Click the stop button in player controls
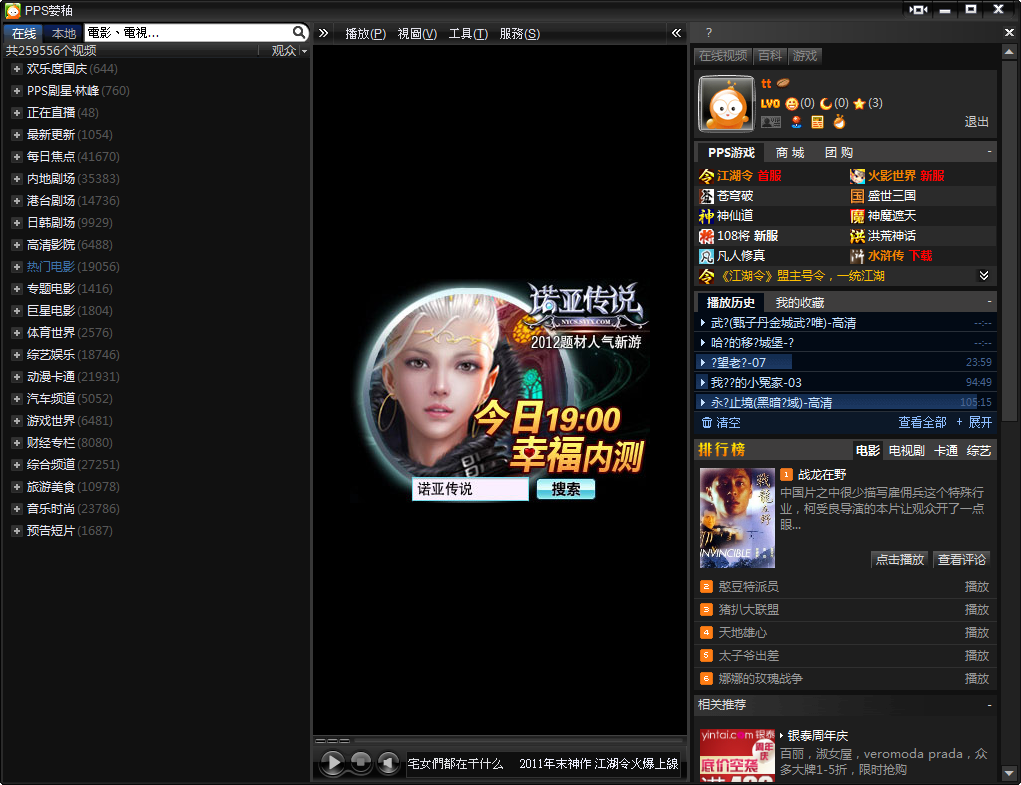Image resolution: width=1021 pixels, height=785 pixels. click(361, 762)
